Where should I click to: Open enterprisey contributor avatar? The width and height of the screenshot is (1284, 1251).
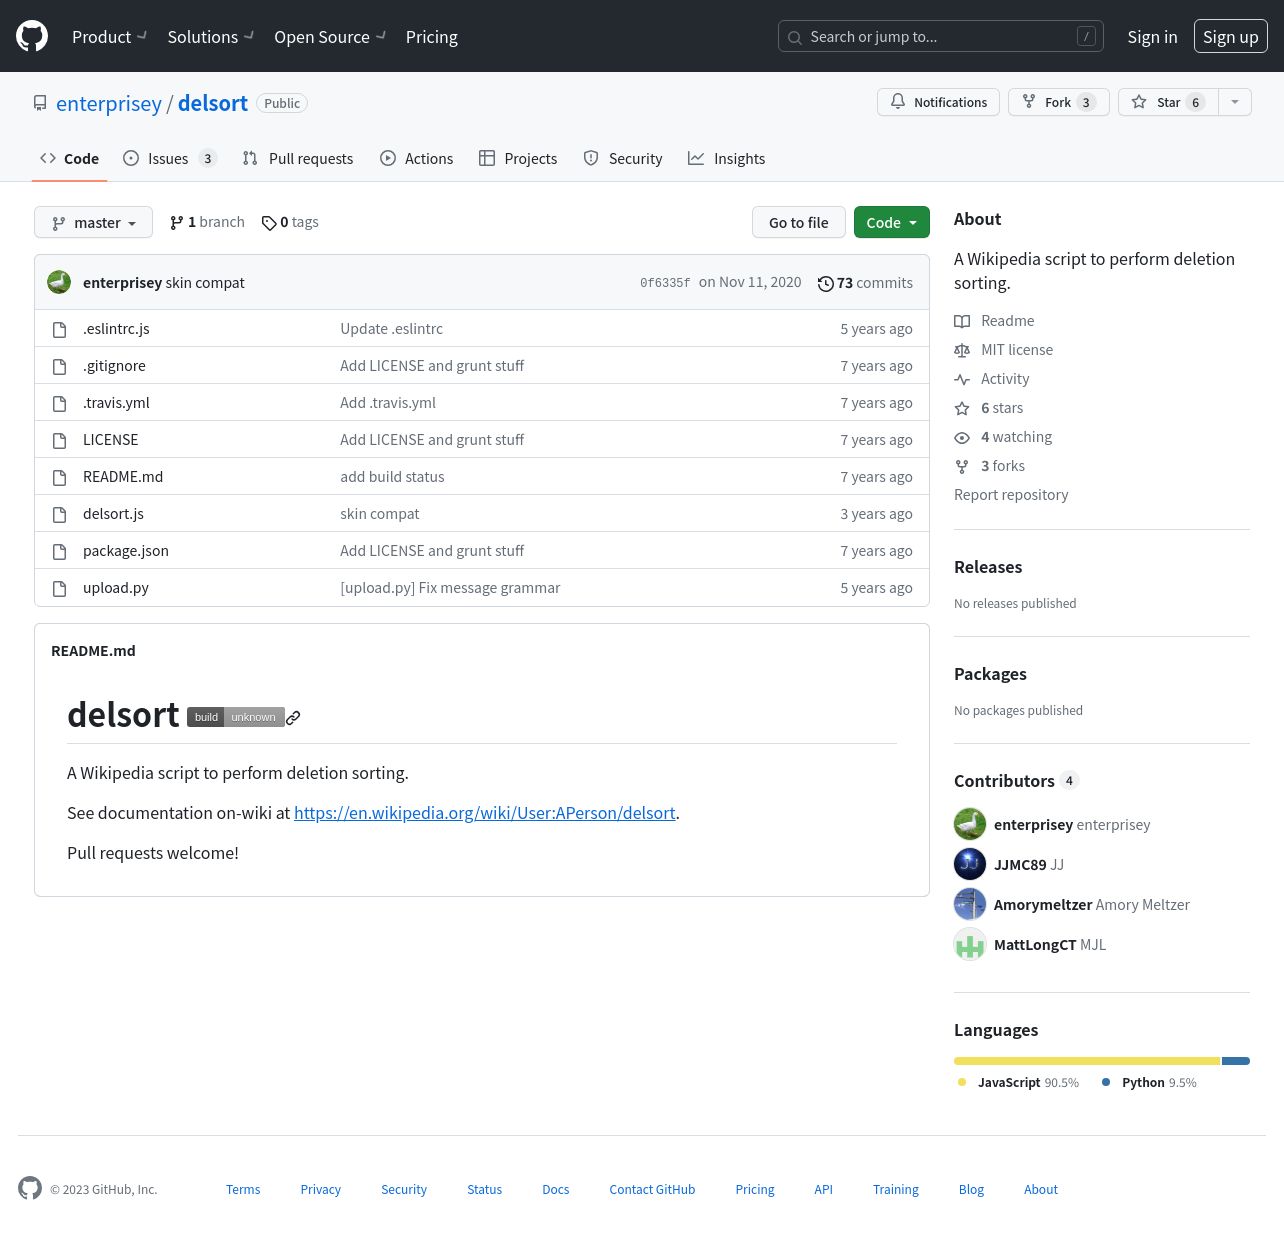(970, 824)
